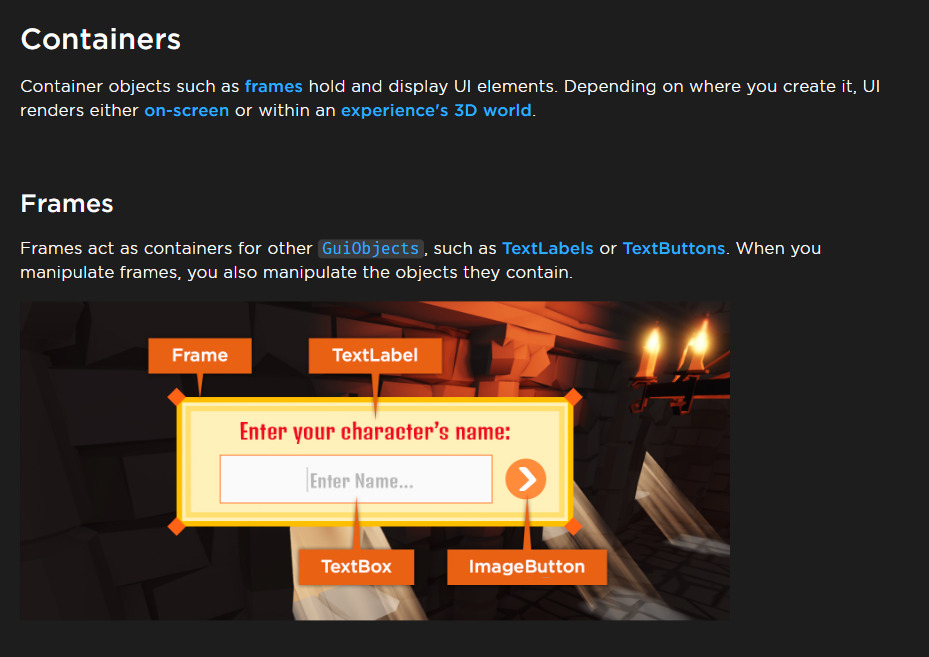The width and height of the screenshot is (929, 657).
Task: Click the GuiObjects code reference
Action: 371,248
